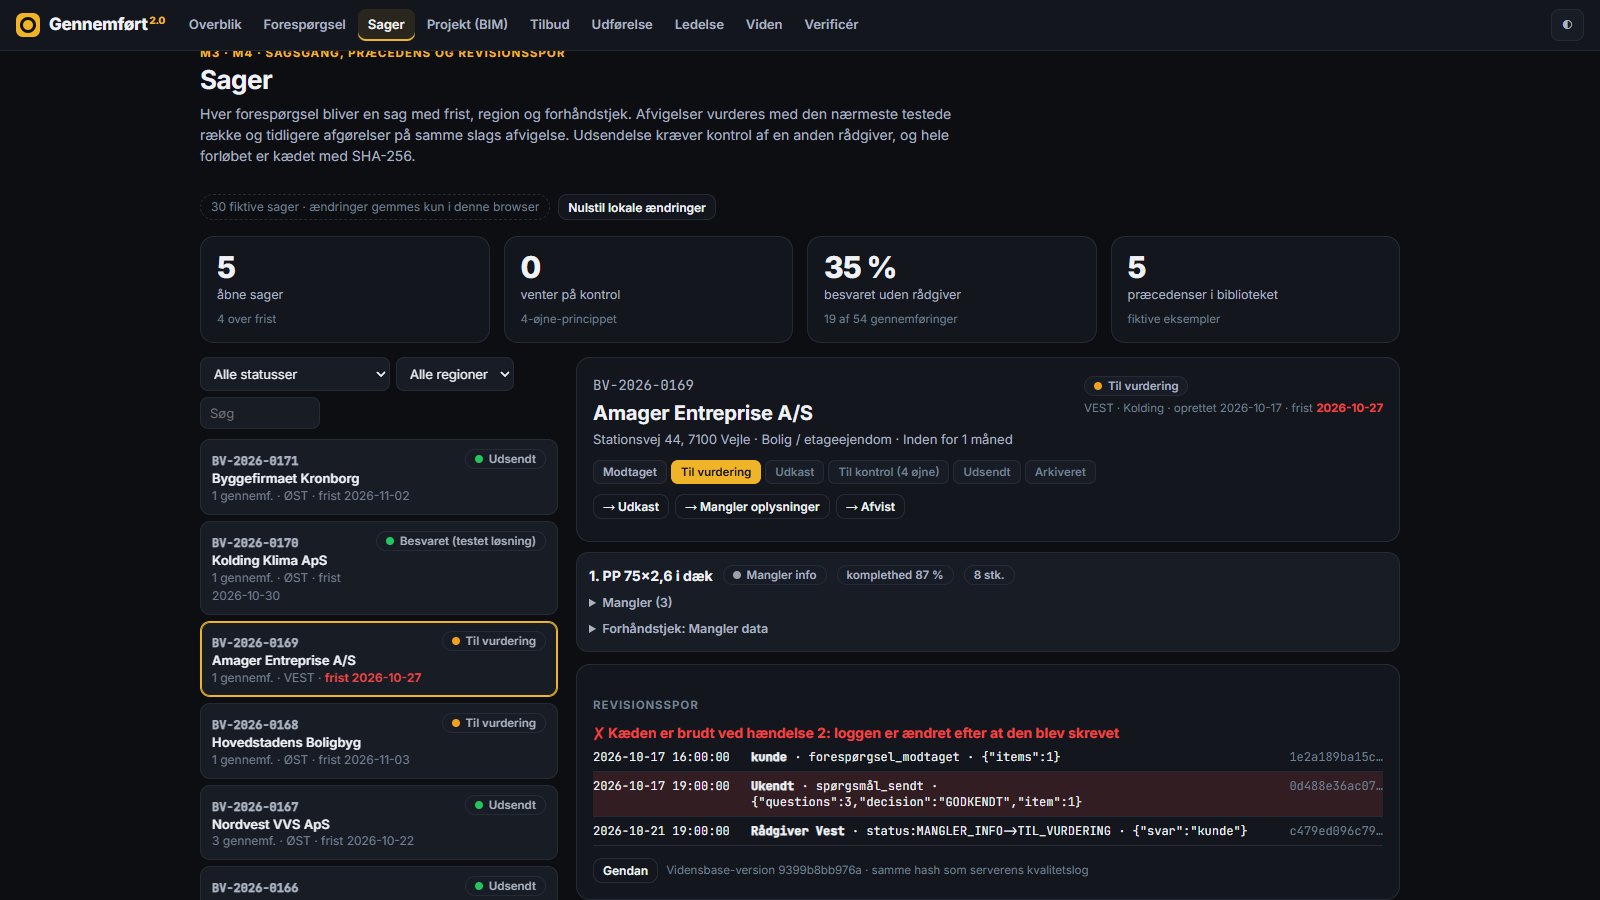Open the Alle regioner dropdown
The image size is (1600, 900).
(455, 374)
